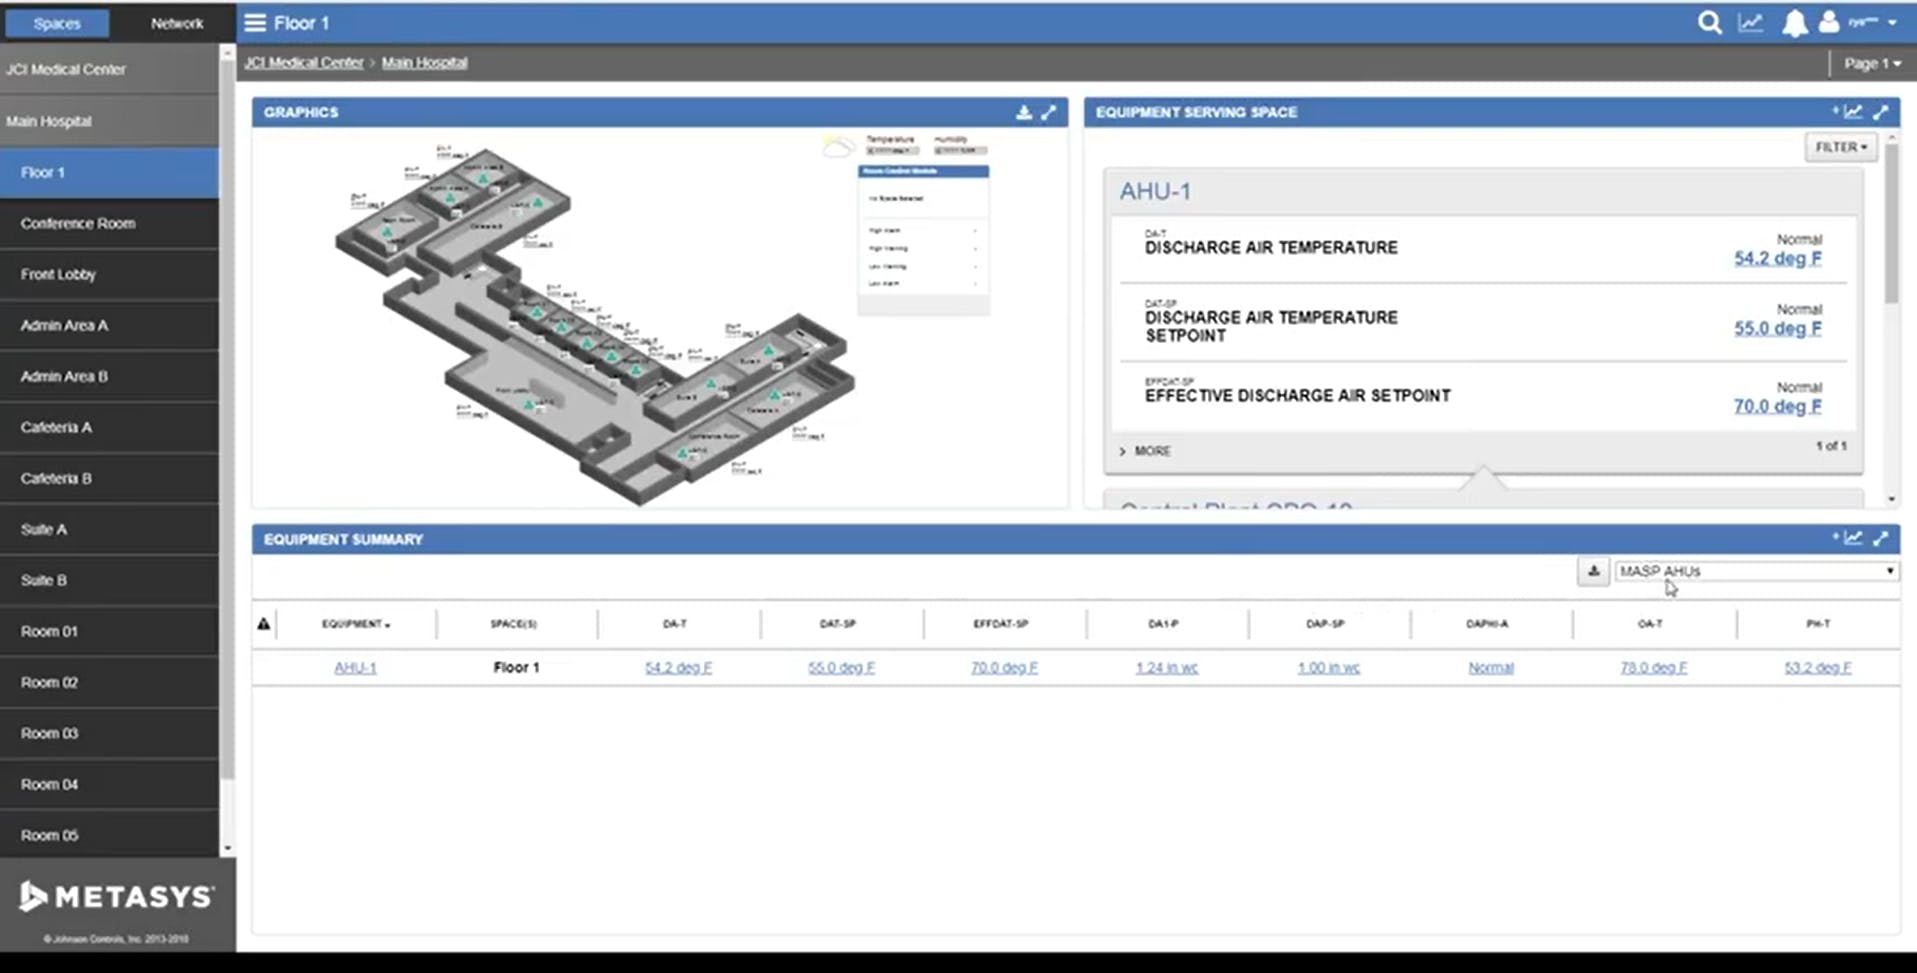Click 54.2 deg F in the summary table
The image size is (1917, 973).
click(678, 667)
